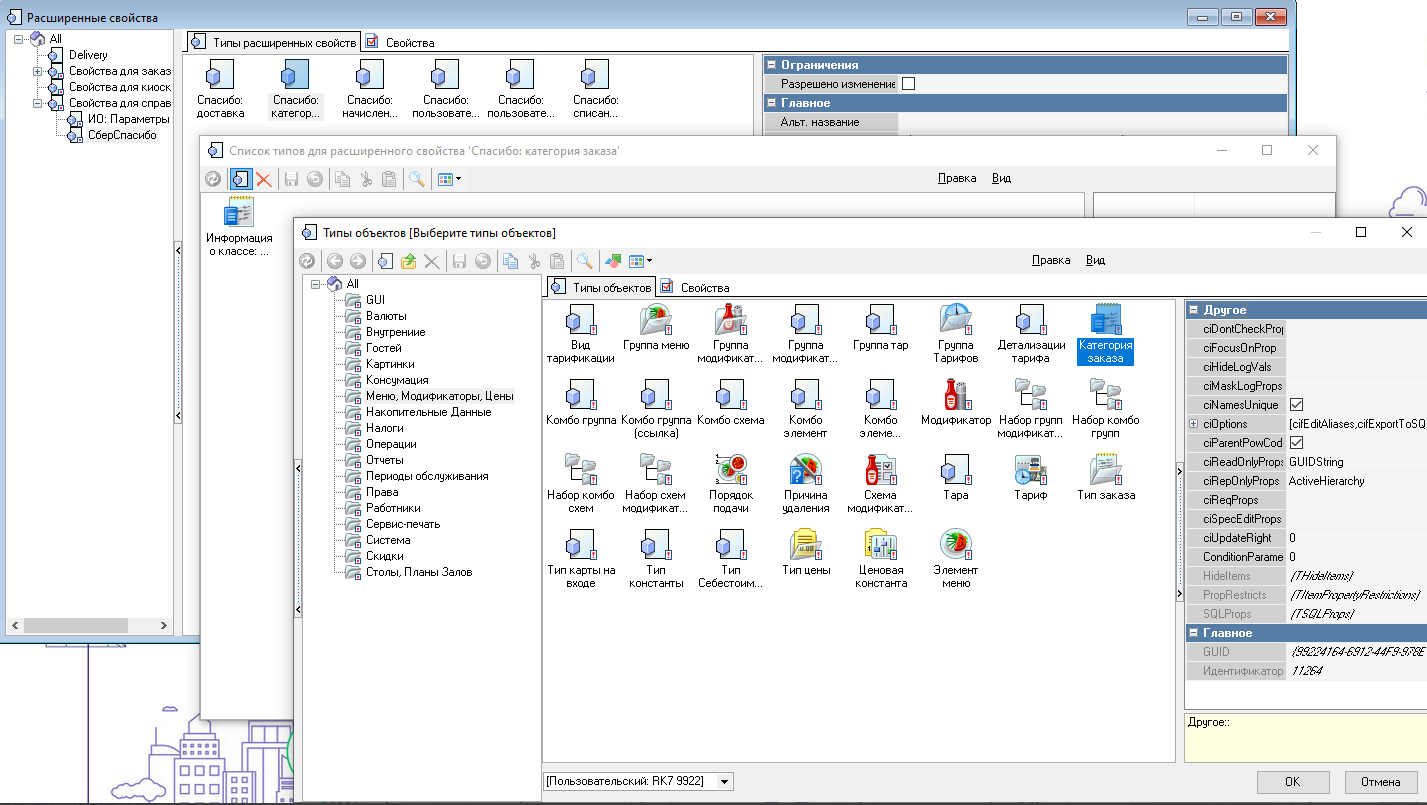Select the Группа Тарифов clock icon
This screenshot has width=1427, height=805.
(955, 320)
